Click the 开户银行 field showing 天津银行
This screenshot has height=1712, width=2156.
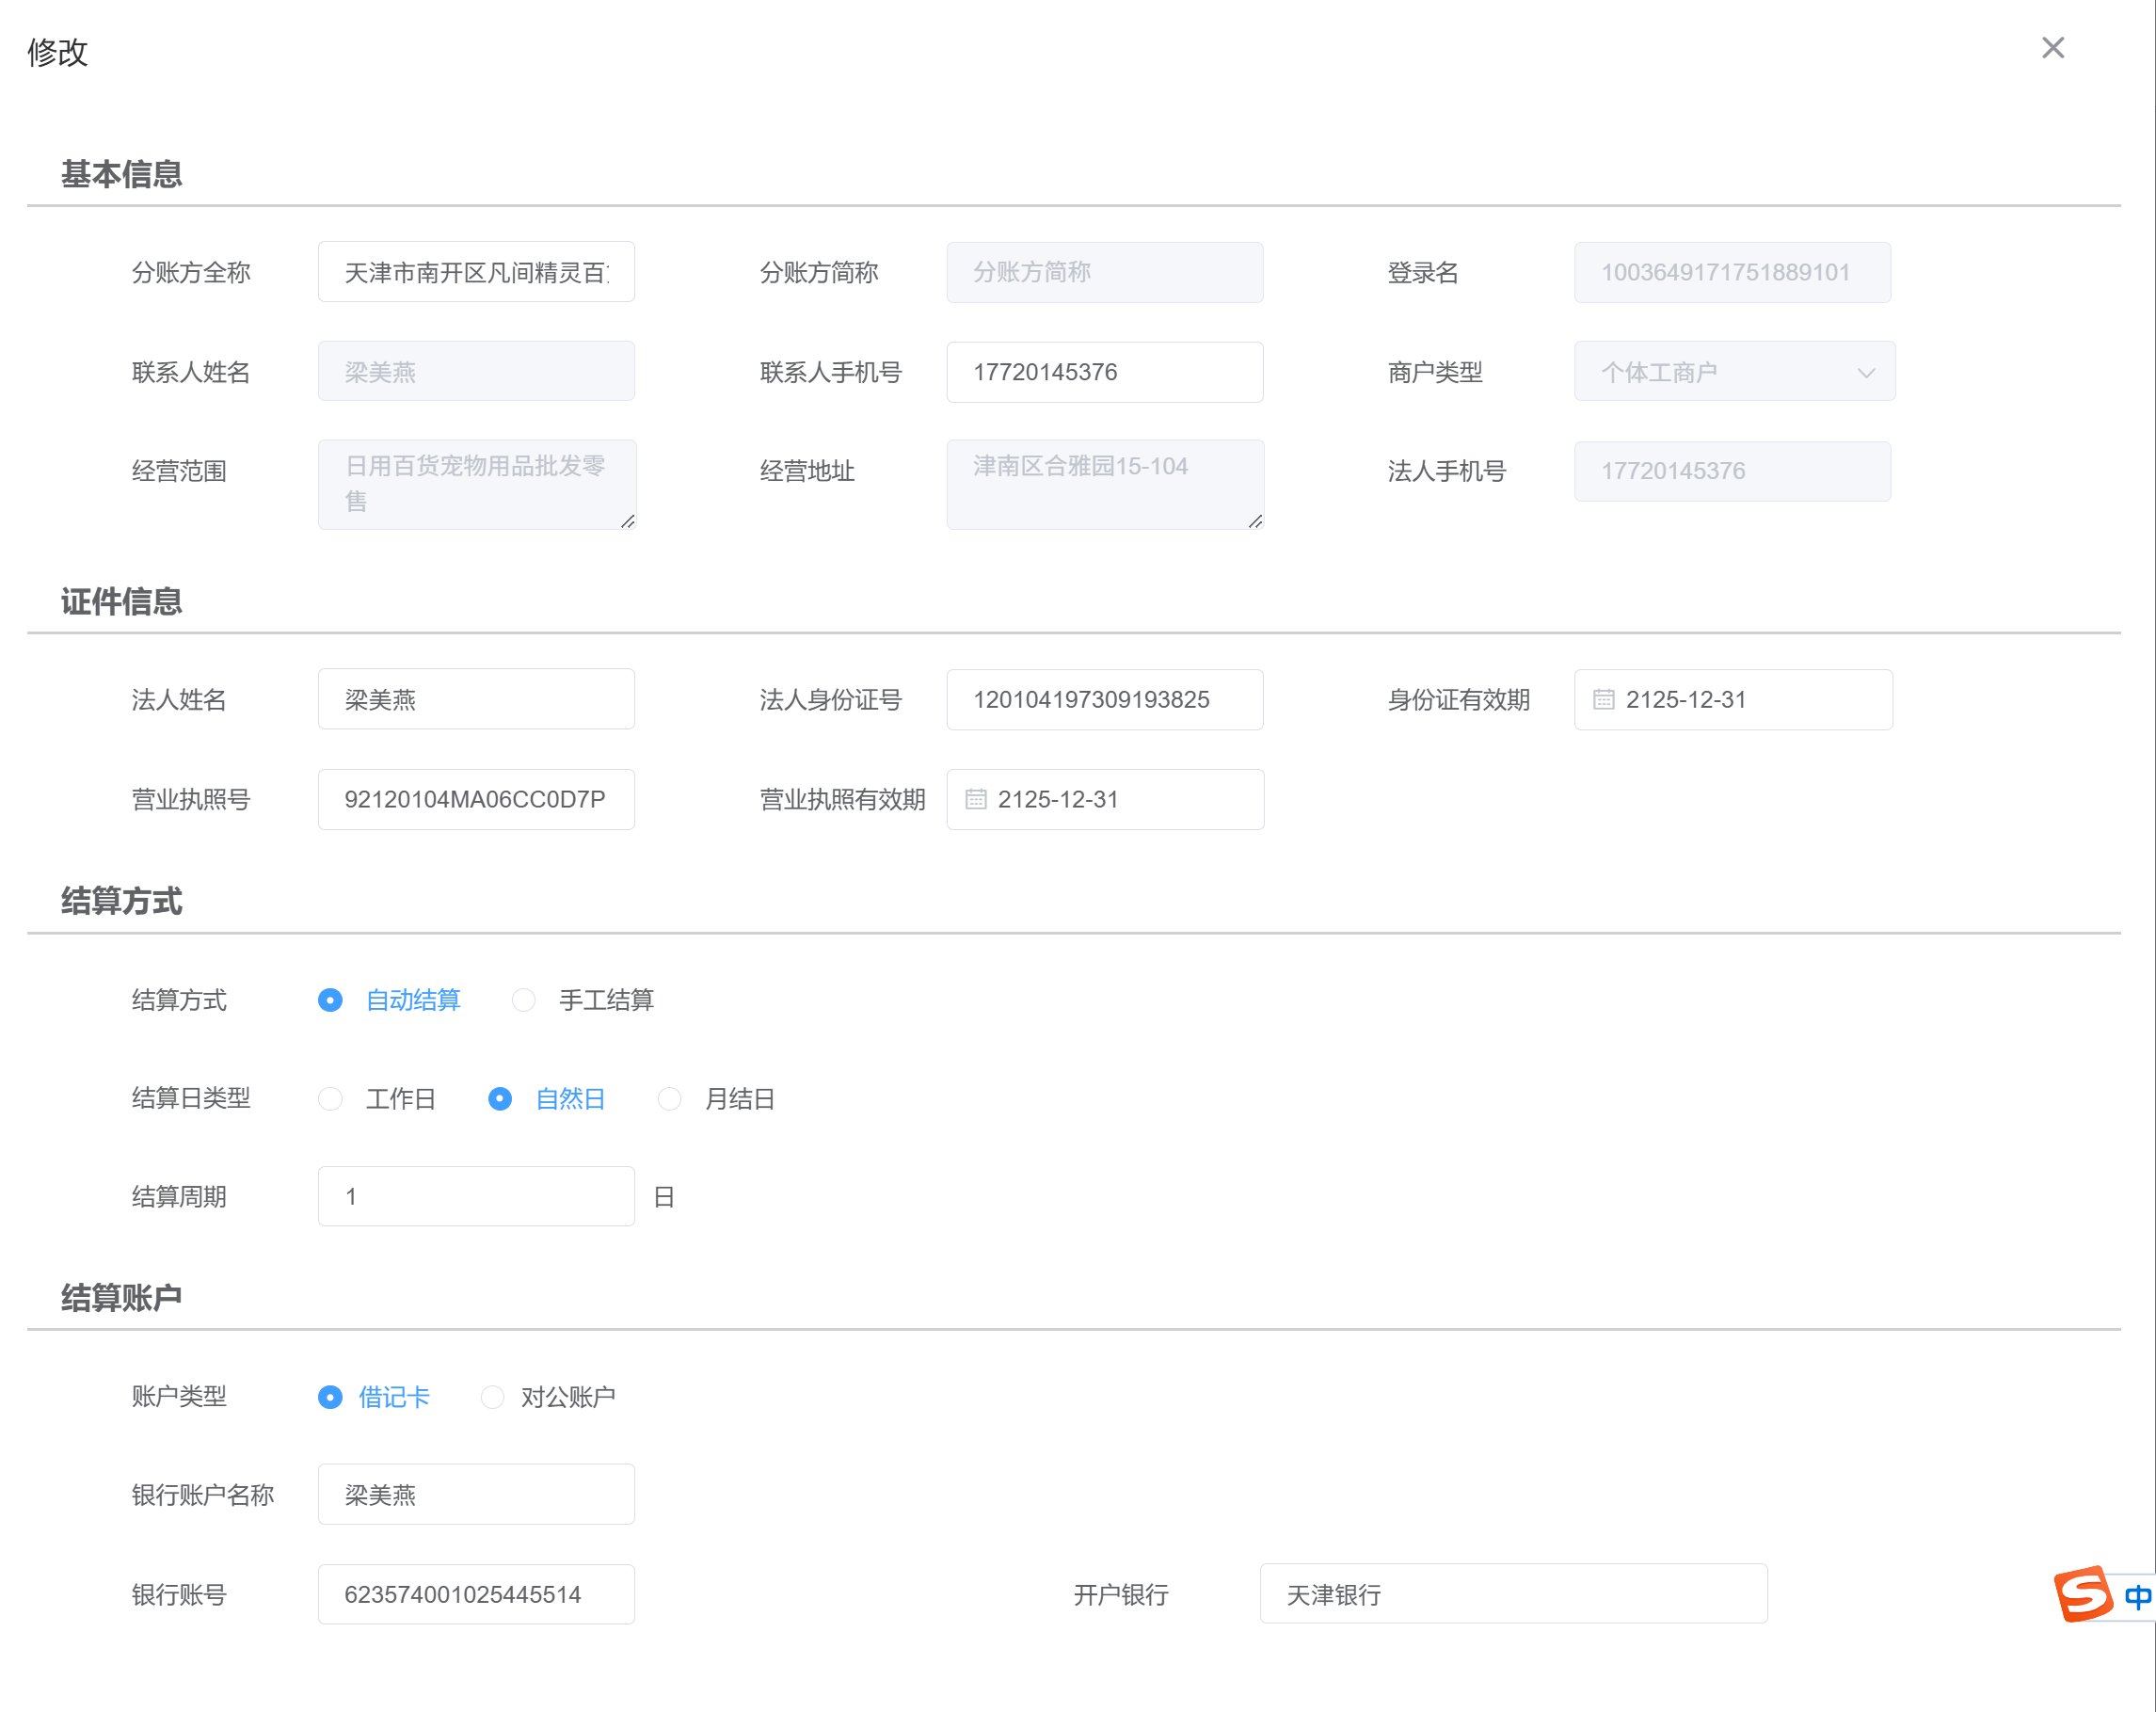tap(1512, 1594)
